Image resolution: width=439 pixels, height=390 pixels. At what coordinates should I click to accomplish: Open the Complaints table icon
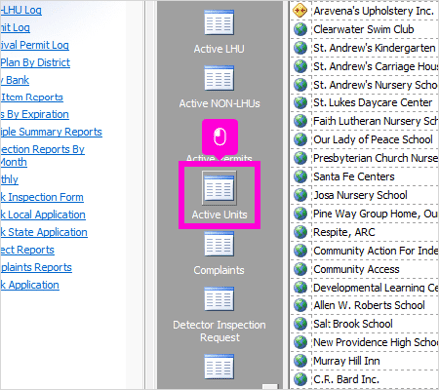[219, 244]
